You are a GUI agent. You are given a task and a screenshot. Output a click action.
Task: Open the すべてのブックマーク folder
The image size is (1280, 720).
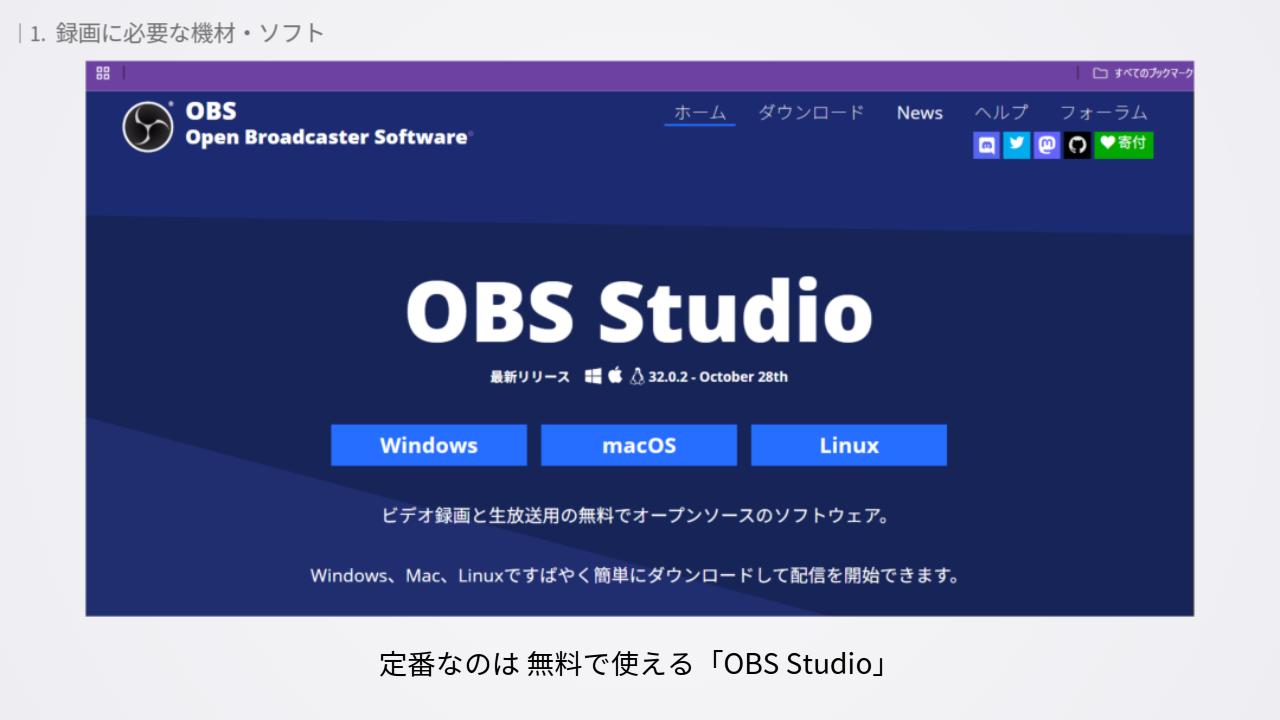1143,73
